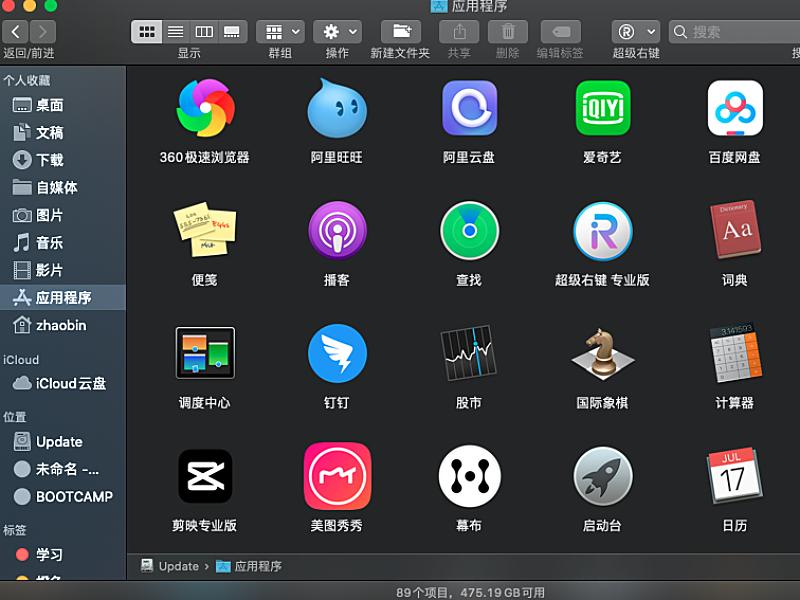The image size is (800, 600).
Task: Open the 爱奇艺 iQIYI app
Action: click(603, 108)
